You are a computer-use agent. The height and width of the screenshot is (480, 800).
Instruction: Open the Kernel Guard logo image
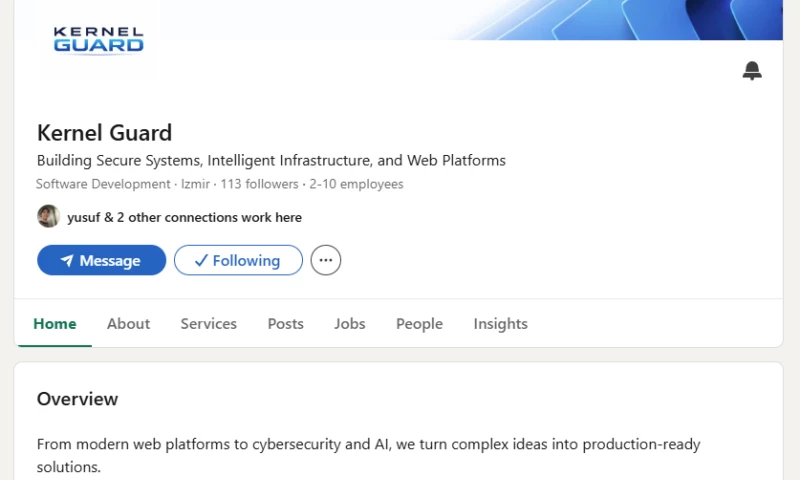98,40
